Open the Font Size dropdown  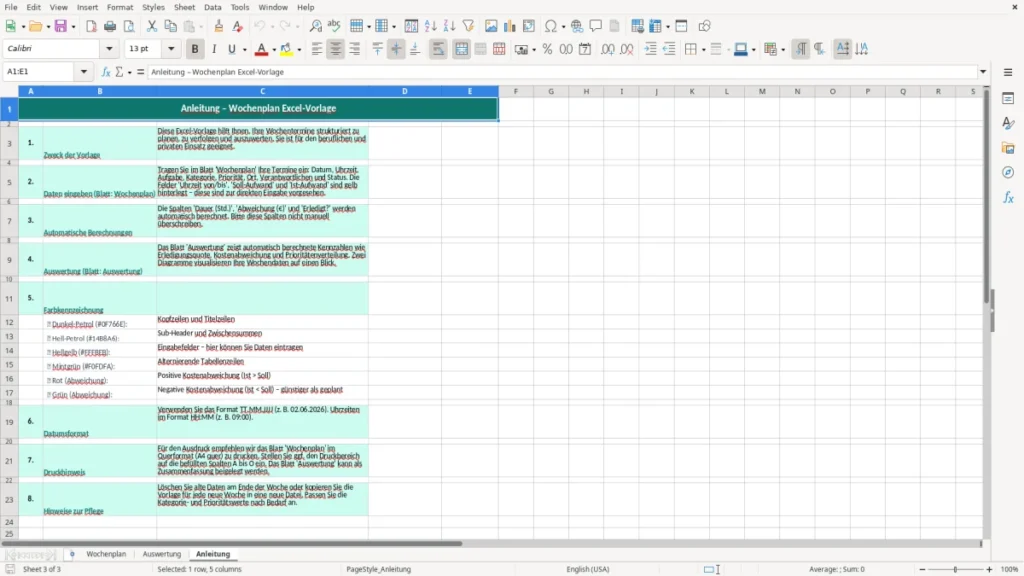[171, 48]
